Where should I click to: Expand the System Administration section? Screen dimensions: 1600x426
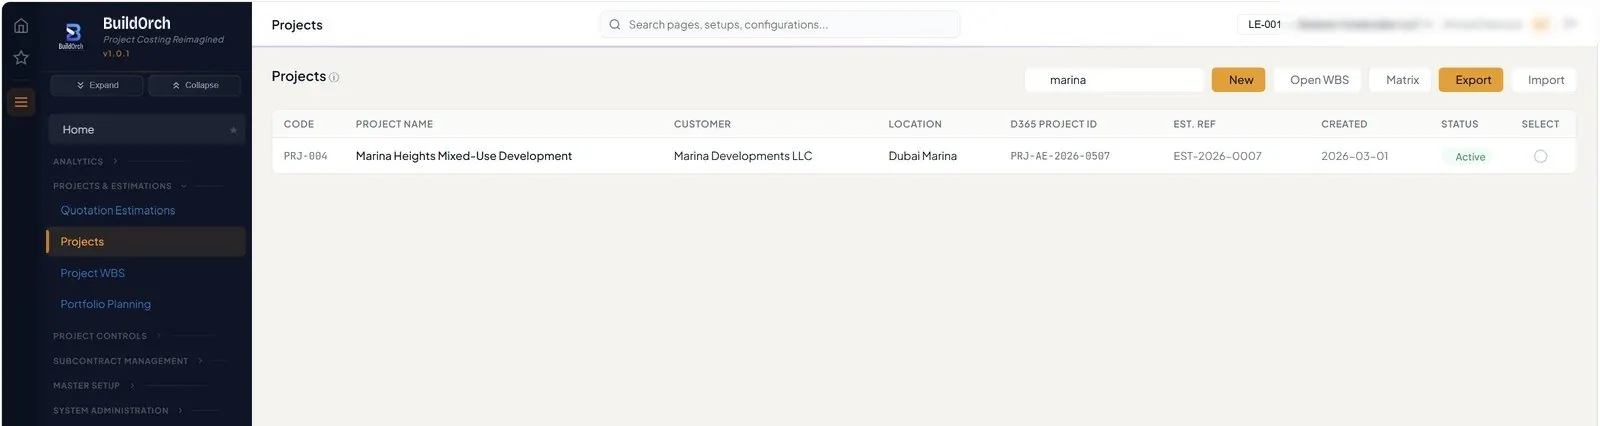coord(118,411)
